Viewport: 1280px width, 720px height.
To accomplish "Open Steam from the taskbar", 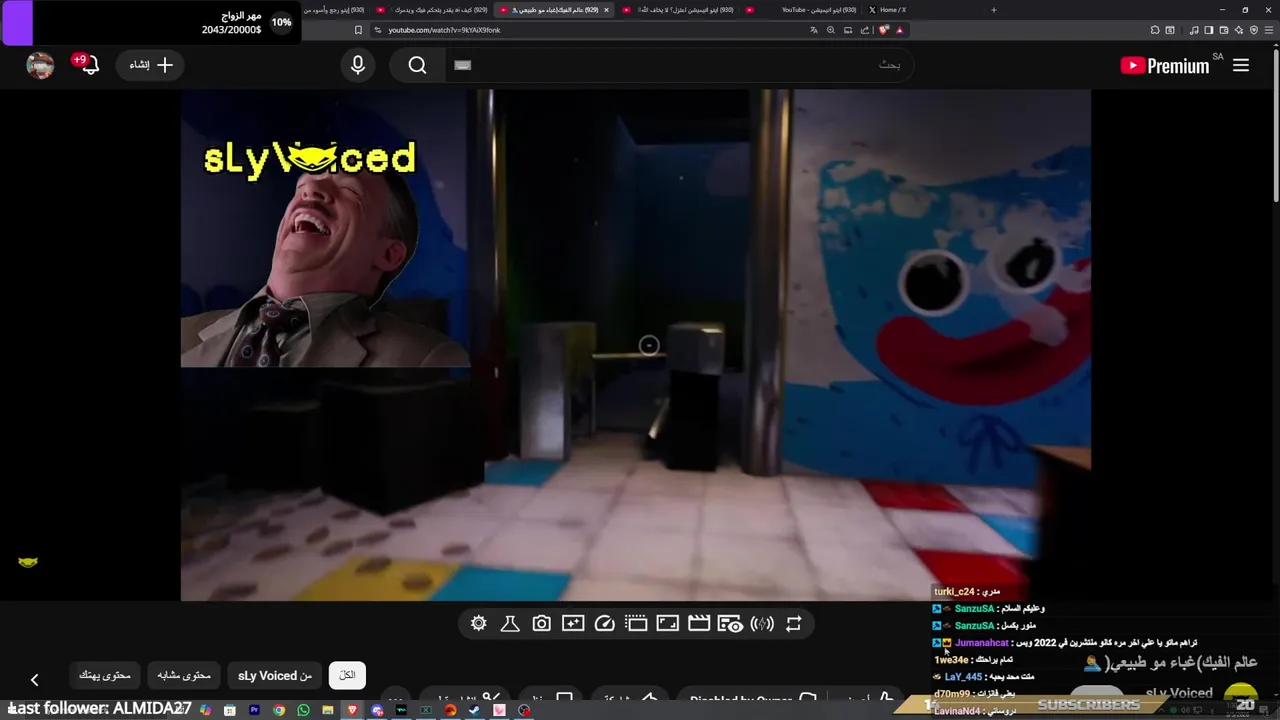I will [x=474, y=710].
